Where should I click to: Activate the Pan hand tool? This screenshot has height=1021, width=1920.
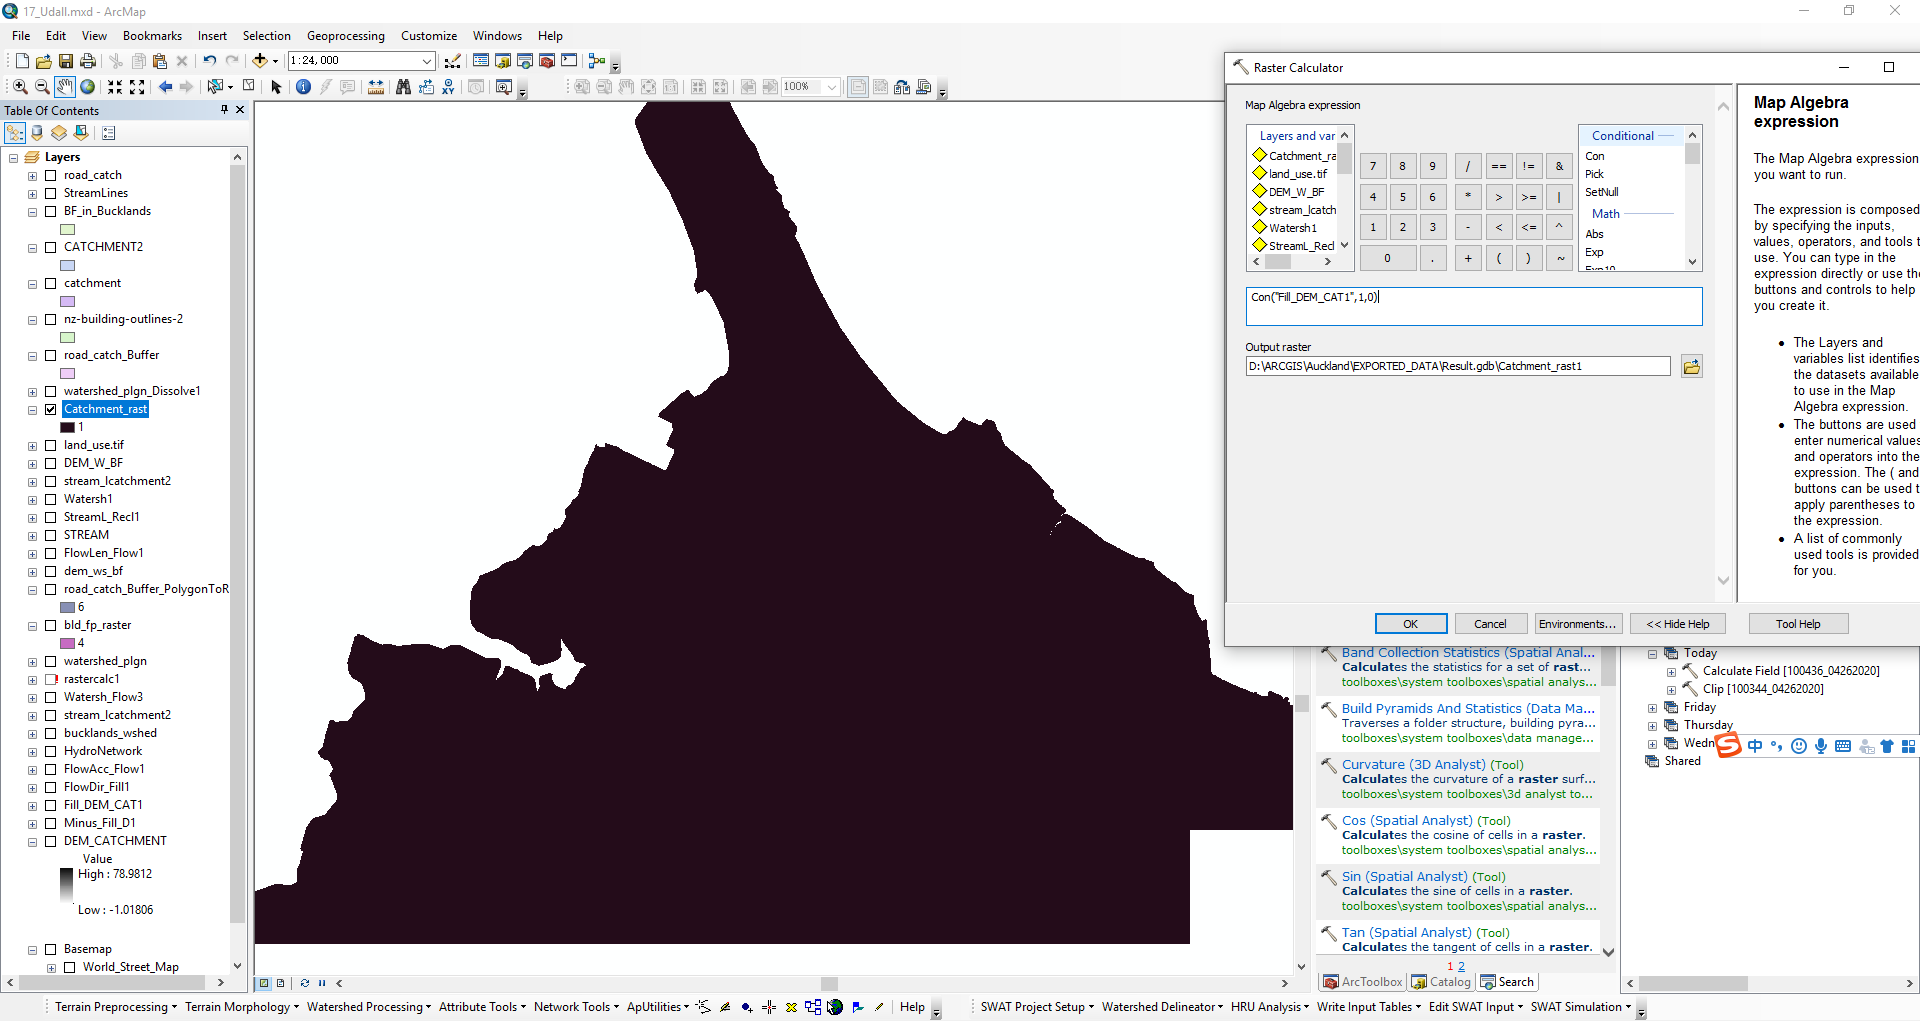click(65, 87)
